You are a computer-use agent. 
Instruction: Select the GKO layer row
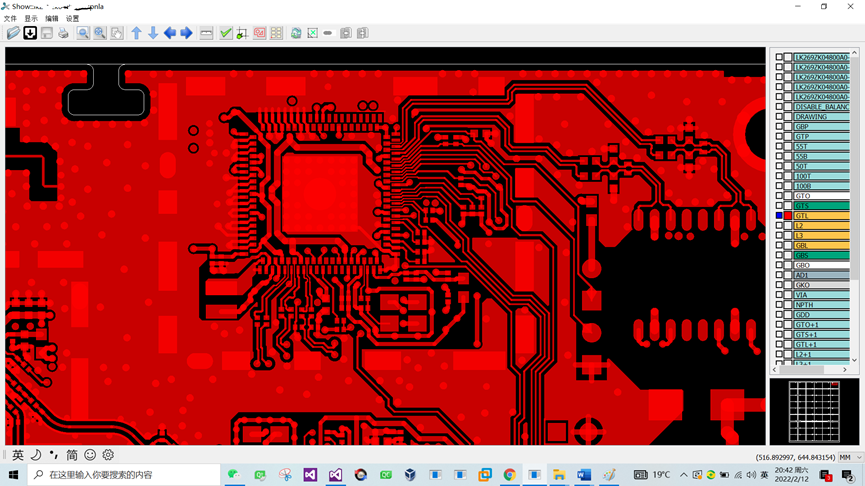[x=821, y=285]
